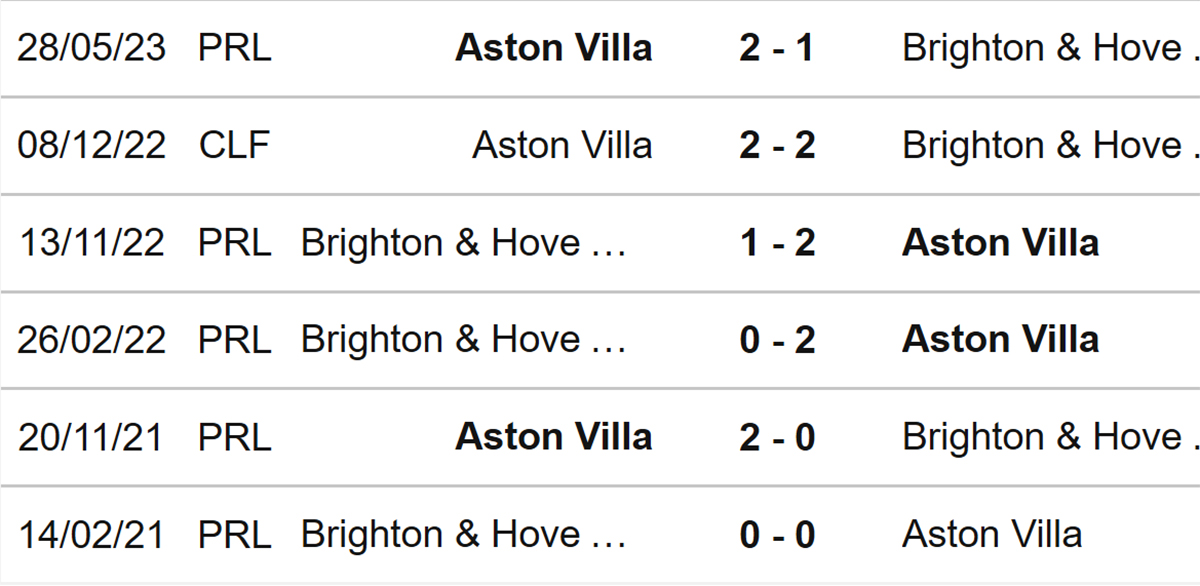
Task: Open Brighton & Hove in 28/05/23 match
Action: (x=1050, y=48)
